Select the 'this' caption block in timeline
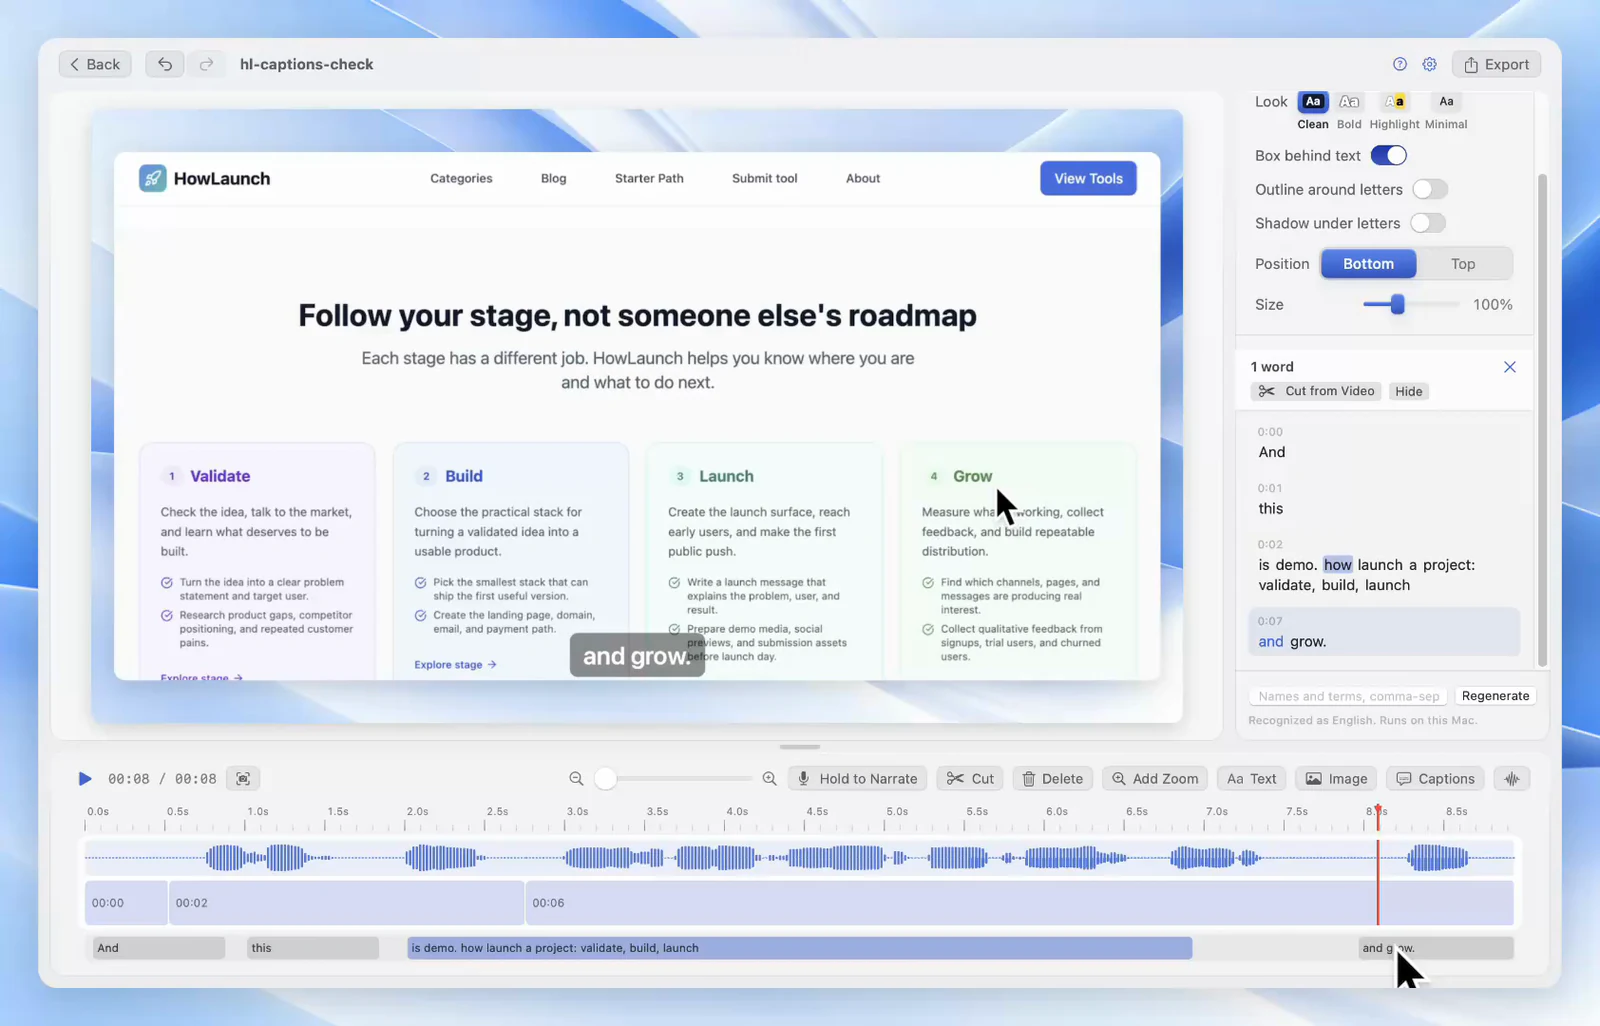 pyautogui.click(x=313, y=948)
